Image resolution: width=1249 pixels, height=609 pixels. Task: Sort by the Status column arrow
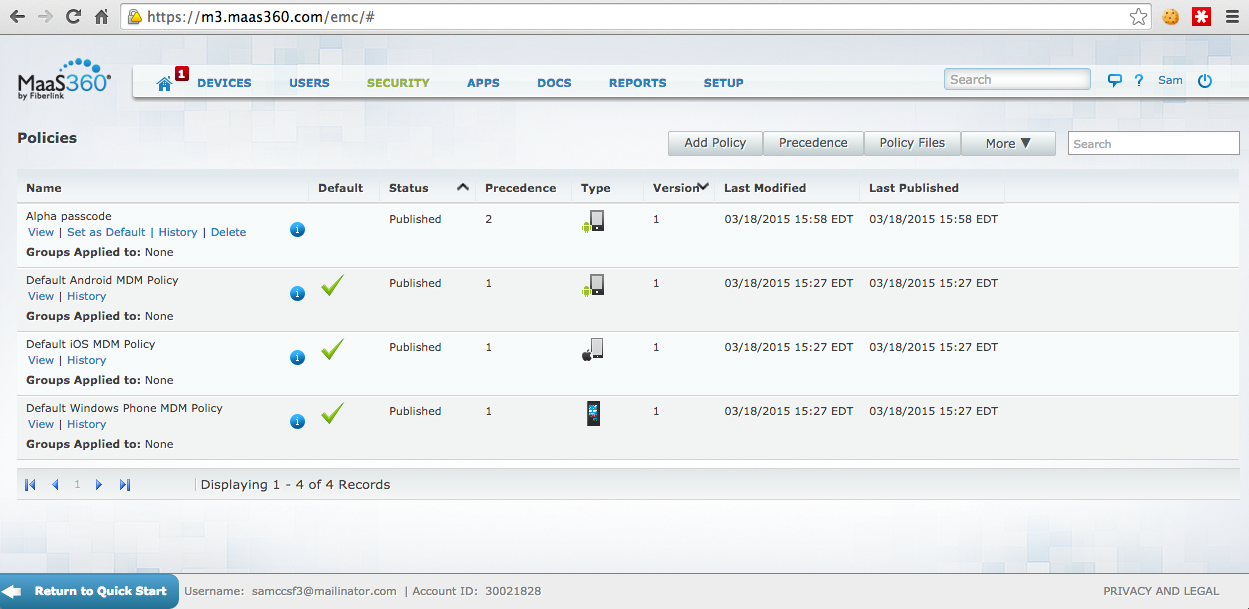[463, 187]
